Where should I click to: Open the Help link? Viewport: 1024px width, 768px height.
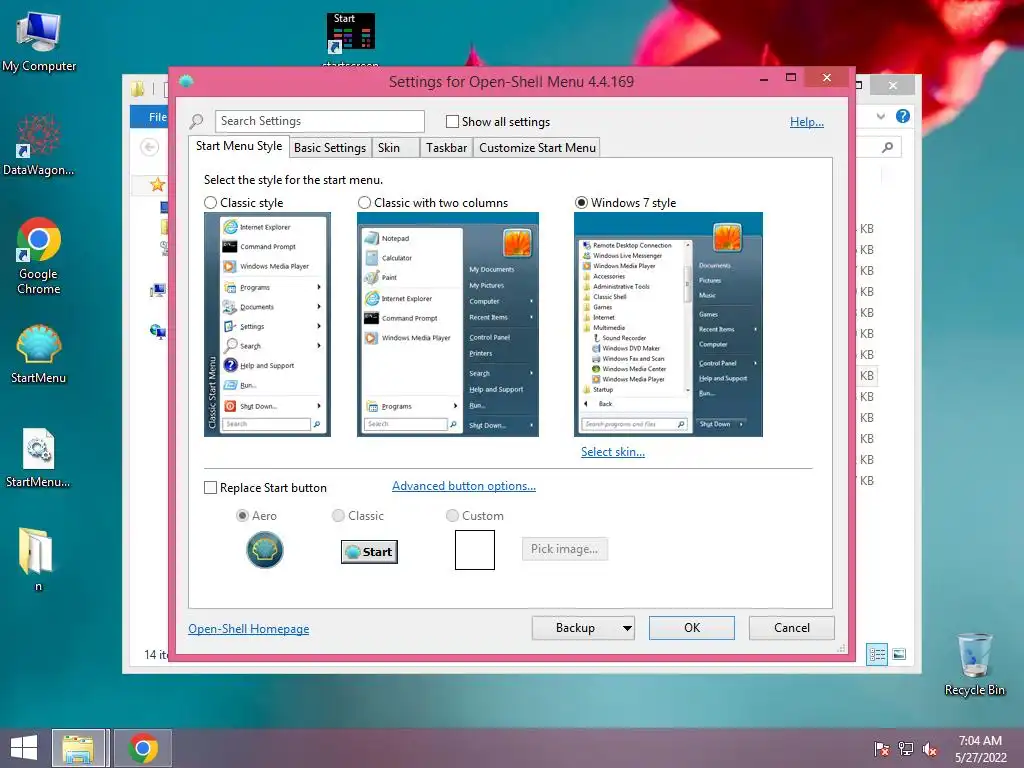click(x=807, y=122)
